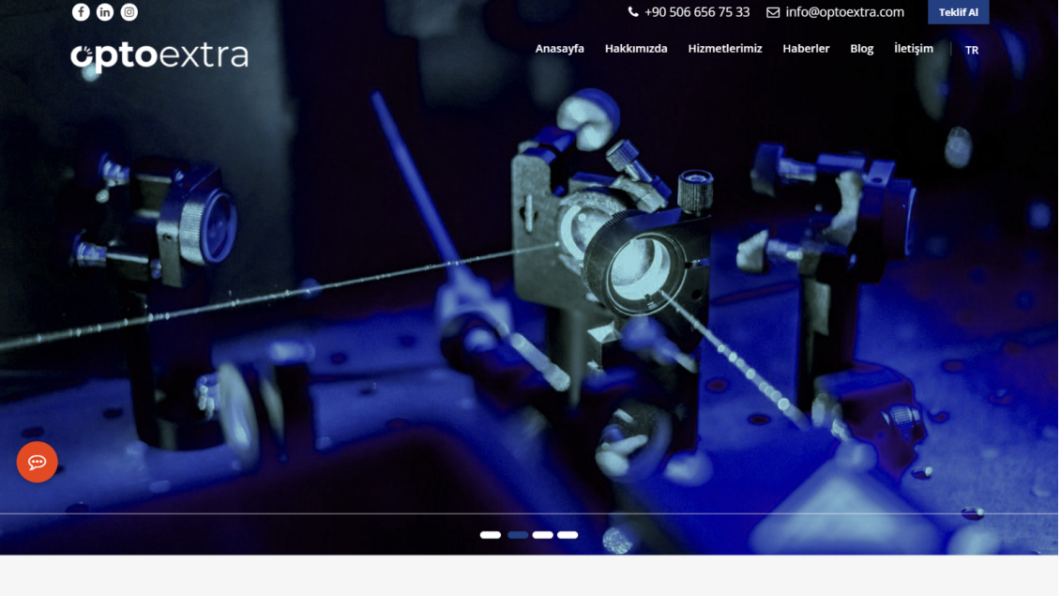Open the Hakkımızda page
Screen dimensions: 1060x596
click(x=635, y=49)
